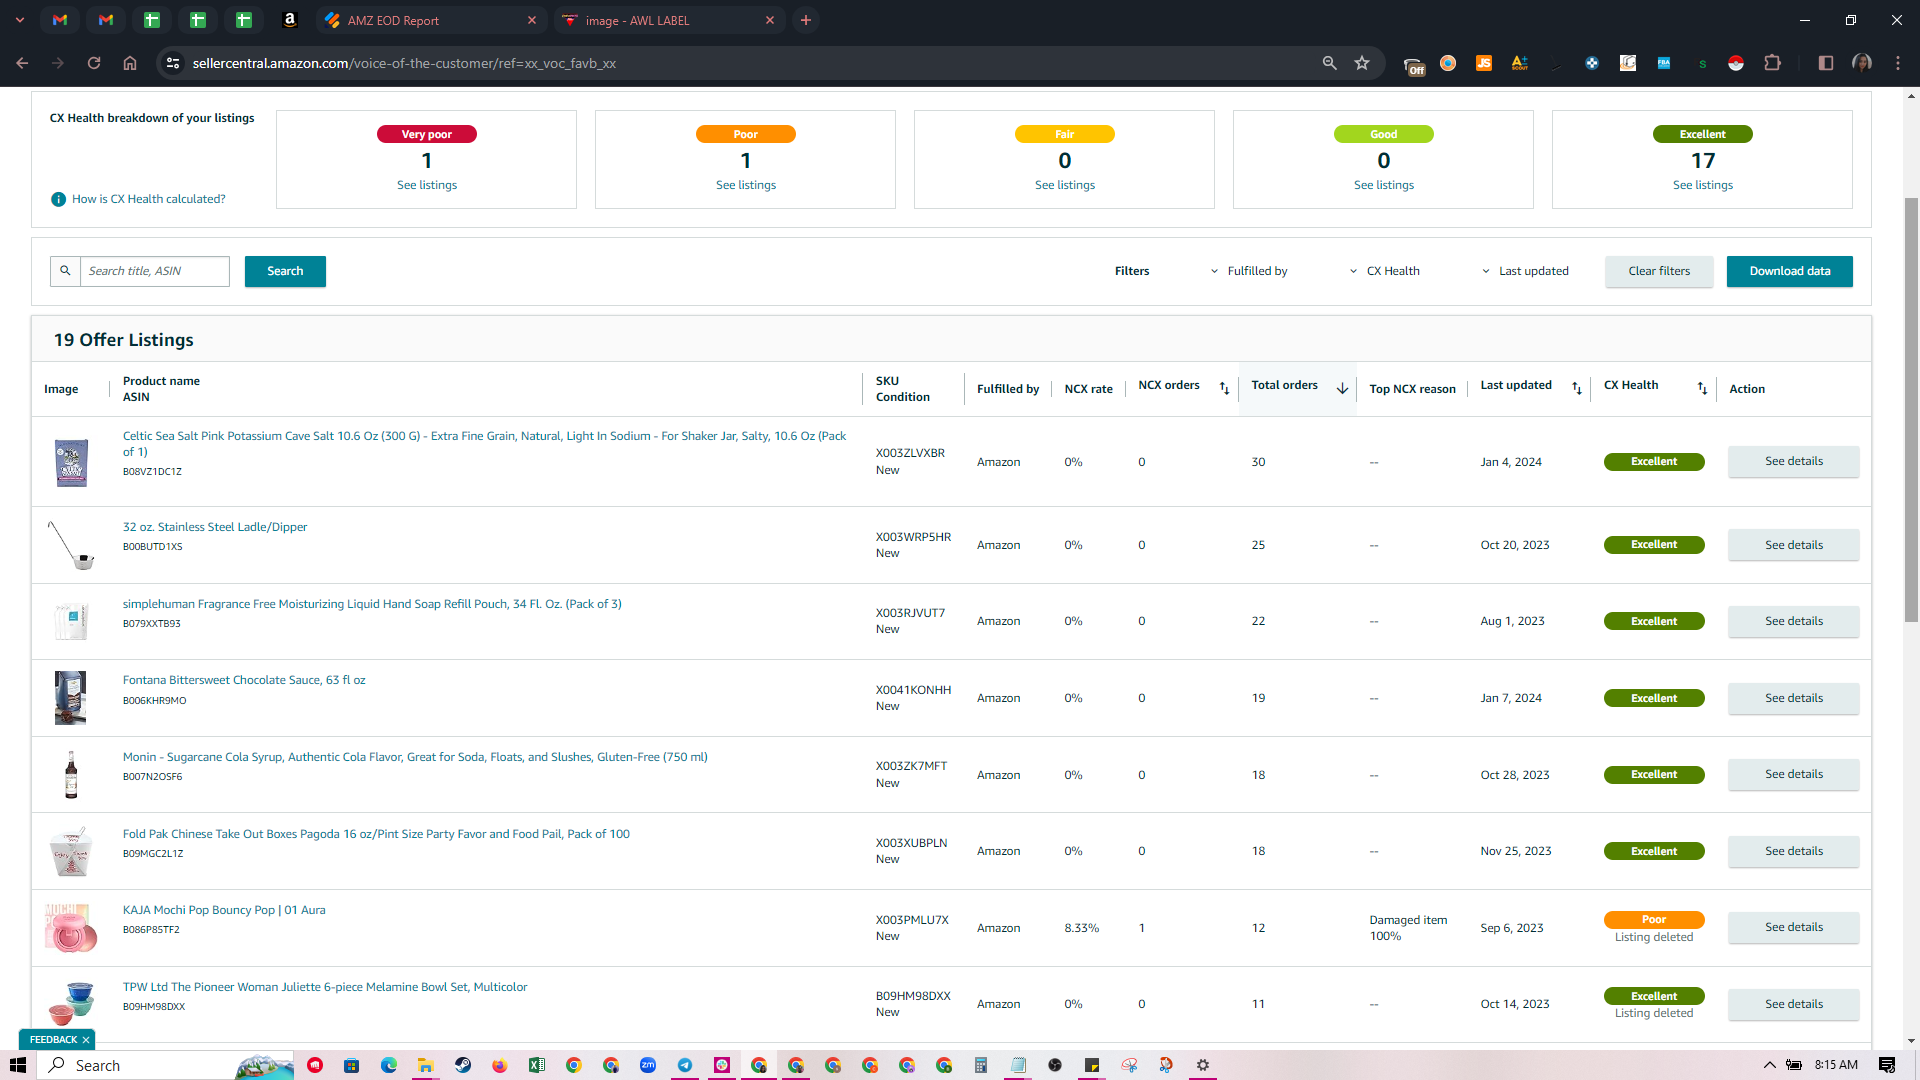Open the Monin Sugarcane Cola Syrup listing
Image resolution: width=1920 pixels, height=1080 pixels.
415,757
